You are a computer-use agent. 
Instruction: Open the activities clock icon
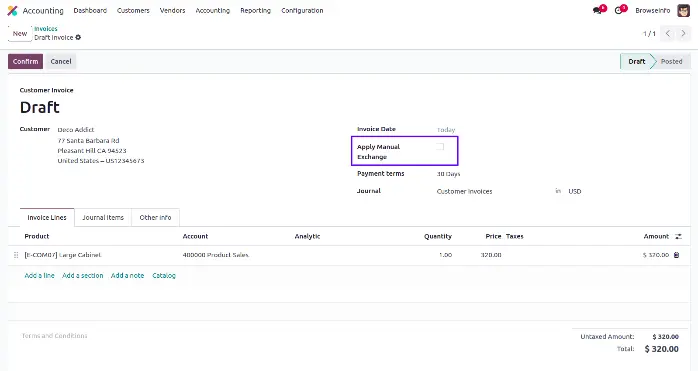pos(618,11)
